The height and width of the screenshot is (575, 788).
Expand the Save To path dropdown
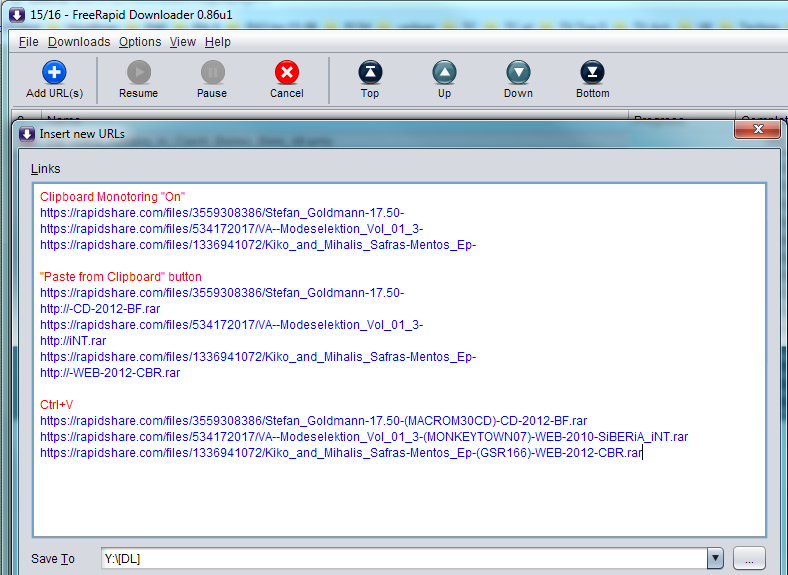coord(714,559)
